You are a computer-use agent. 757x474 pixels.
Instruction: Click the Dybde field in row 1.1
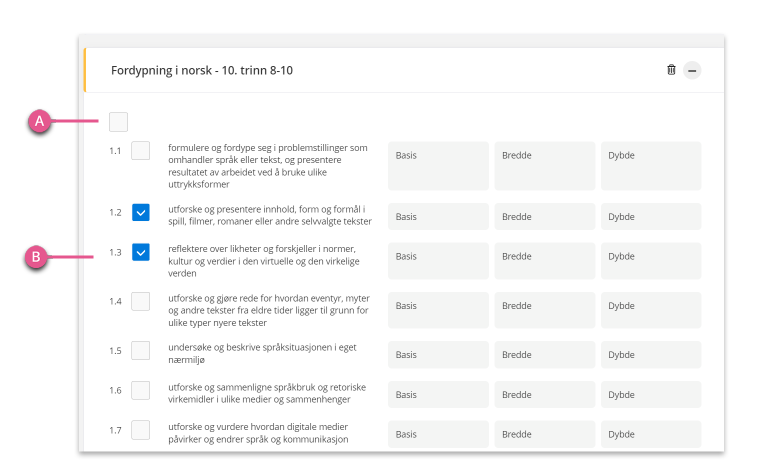tap(651, 166)
